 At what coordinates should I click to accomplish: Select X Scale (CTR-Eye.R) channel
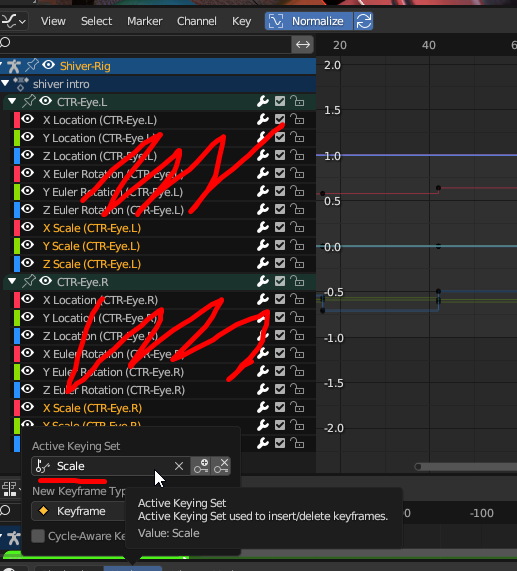92,408
